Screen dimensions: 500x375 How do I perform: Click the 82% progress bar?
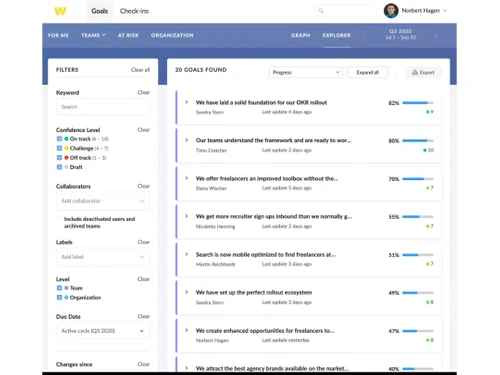click(x=418, y=103)
